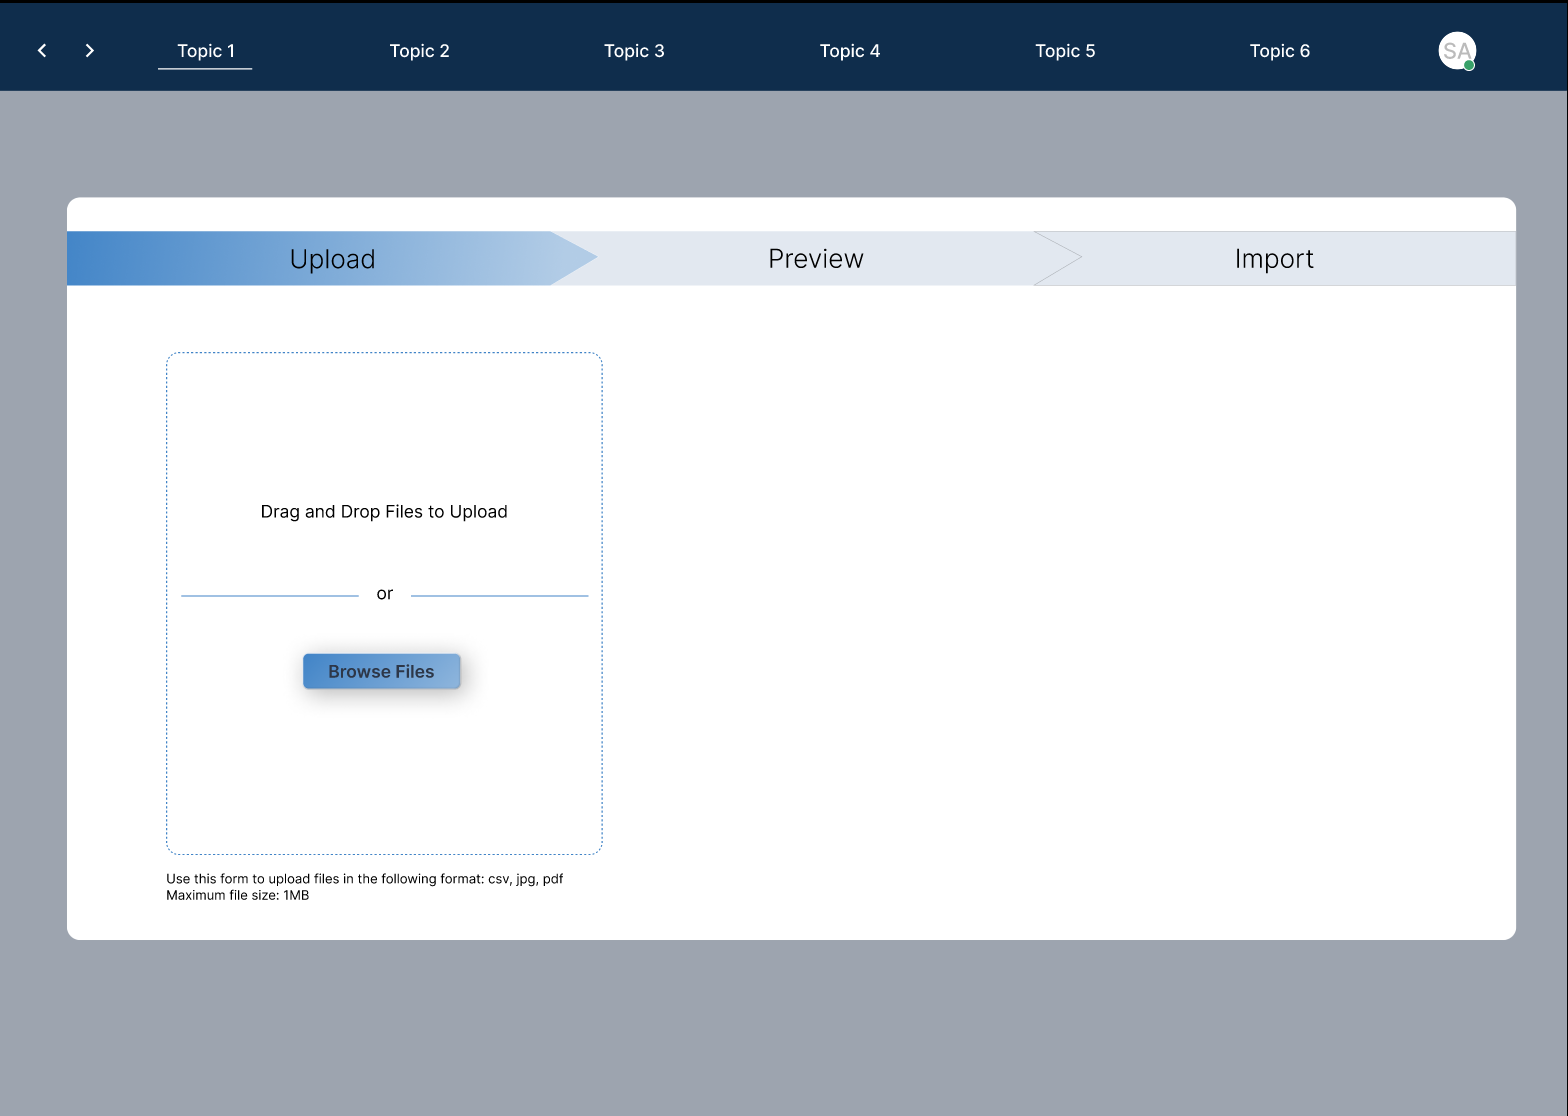This screenshot has width=1568, height=1116.
Task: Click the 'or' divider label
Action: pos(385,594)
